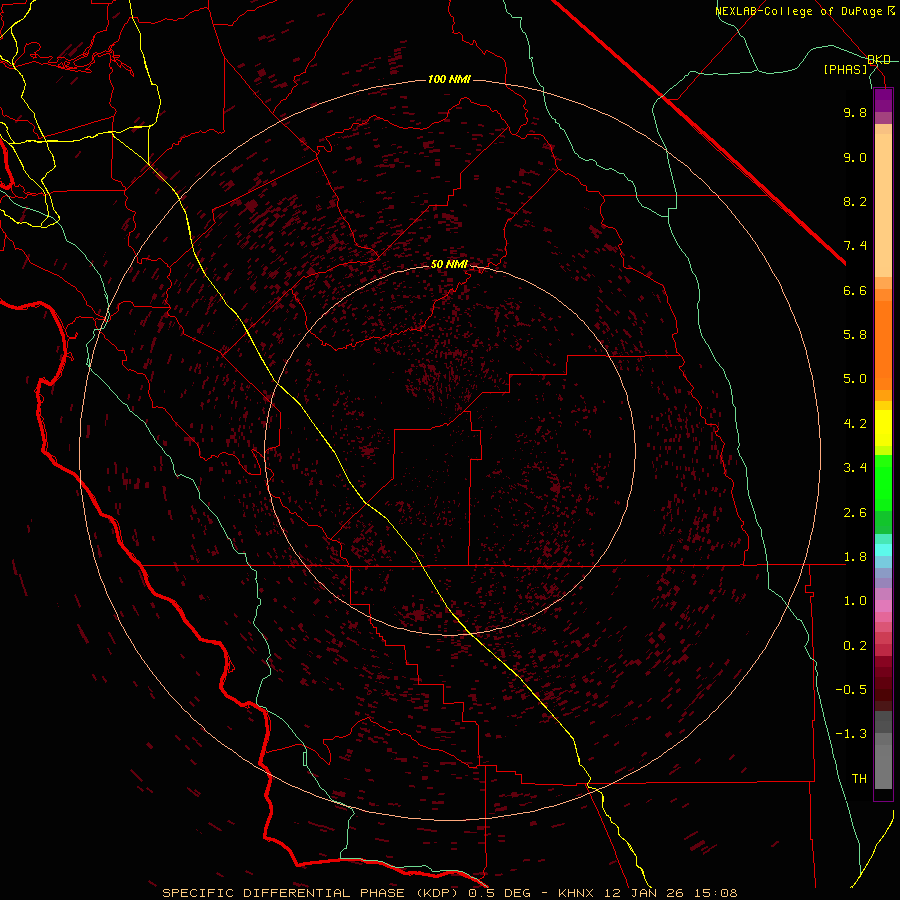This screenshot has height=900, width=900.
Task: Click the NEXLAB logo icon beside DuPage
Action: click(892, 11)
